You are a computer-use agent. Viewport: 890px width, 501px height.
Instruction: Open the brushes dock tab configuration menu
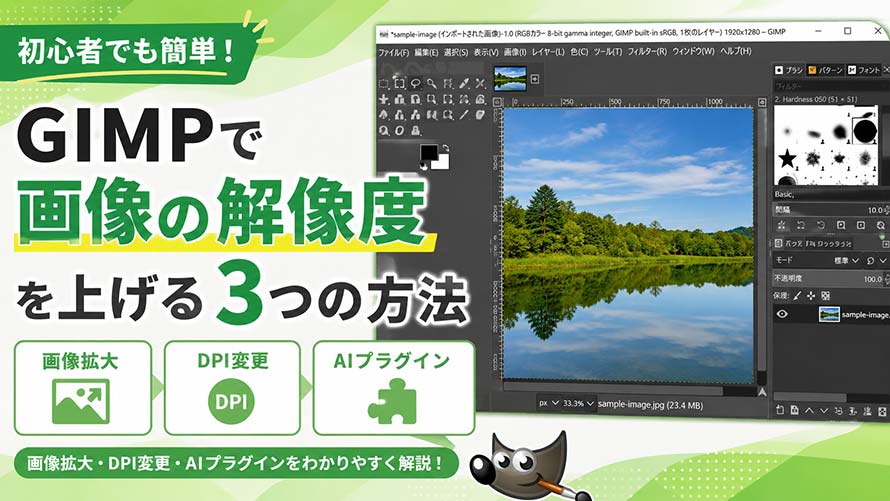[887, 69]
